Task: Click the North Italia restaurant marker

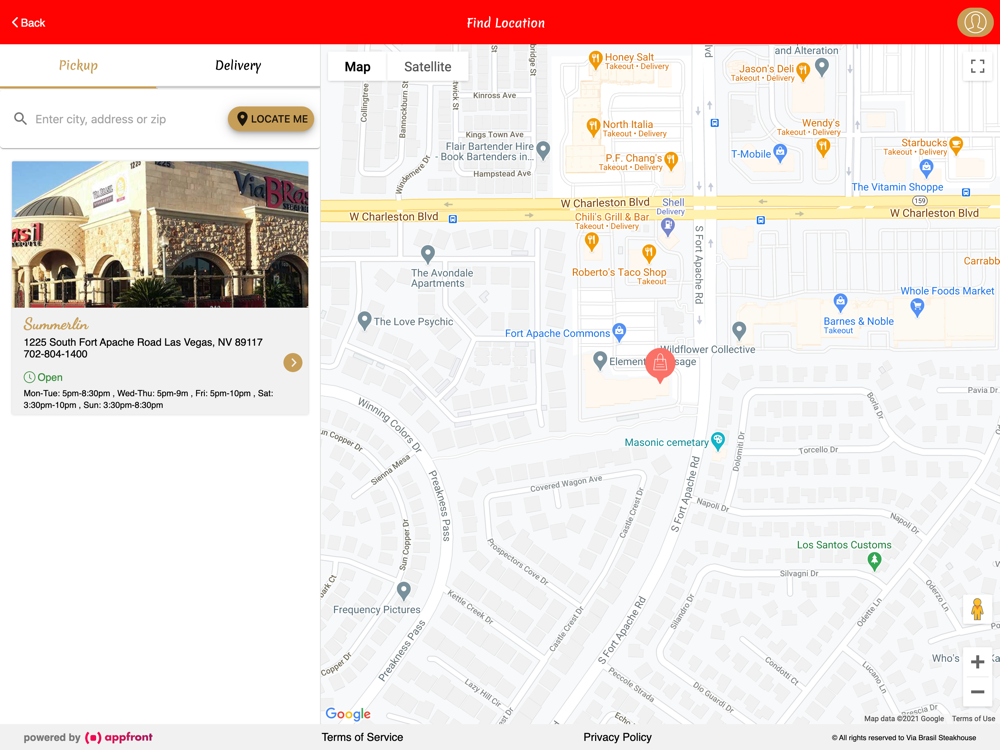Action: (x=593, y=127)
